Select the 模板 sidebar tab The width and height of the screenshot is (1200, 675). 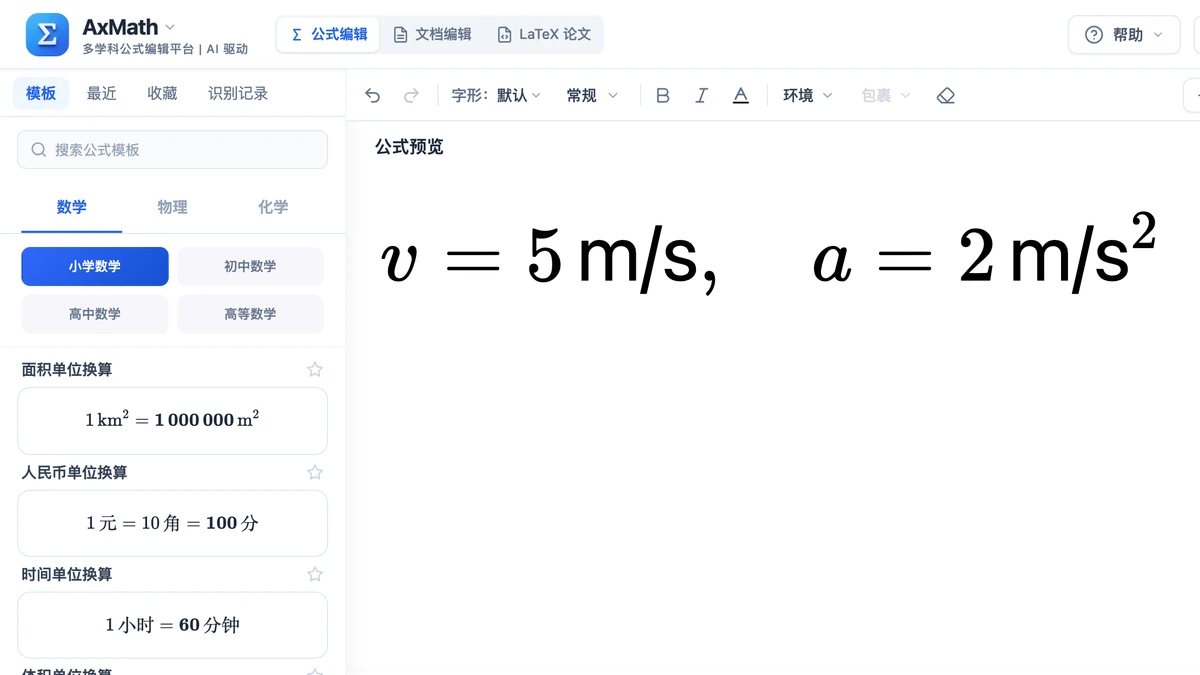point(41,93)
